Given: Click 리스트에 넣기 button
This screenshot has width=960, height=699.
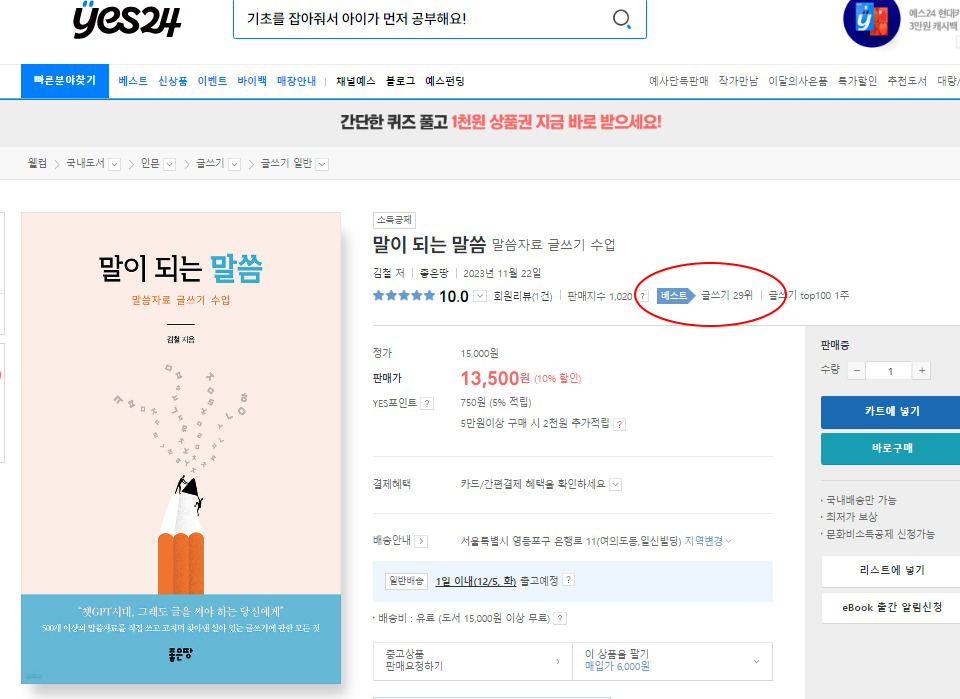Looking at the screenshot, I should pyautogui.click(x=892, y=570).
